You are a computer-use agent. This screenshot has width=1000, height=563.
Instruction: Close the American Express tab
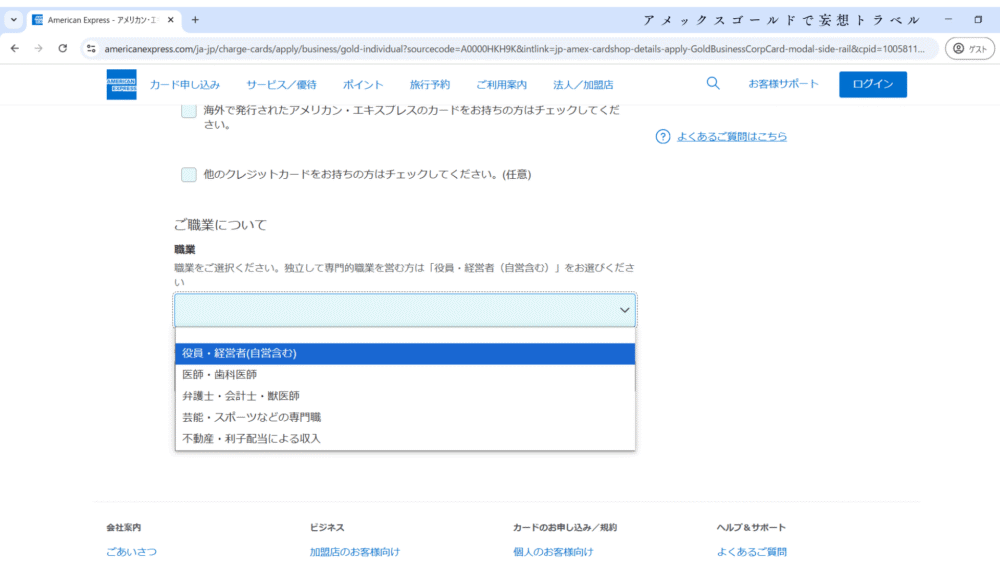coord(170,20)
